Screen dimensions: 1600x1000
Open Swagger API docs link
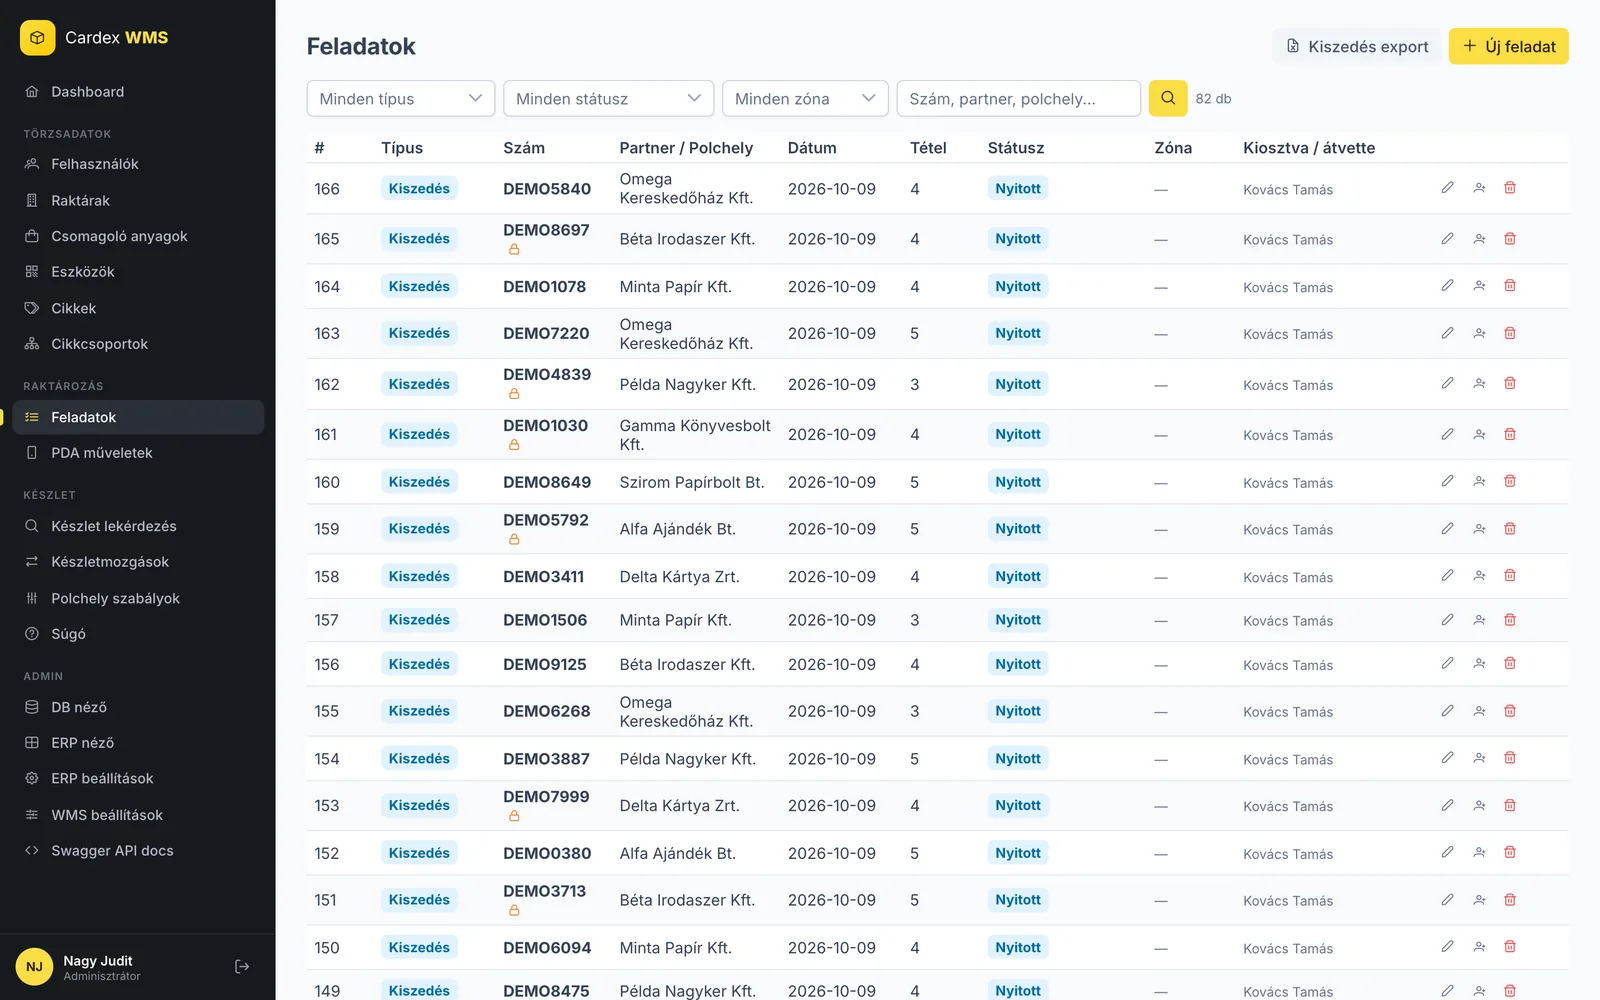[138, 851]
